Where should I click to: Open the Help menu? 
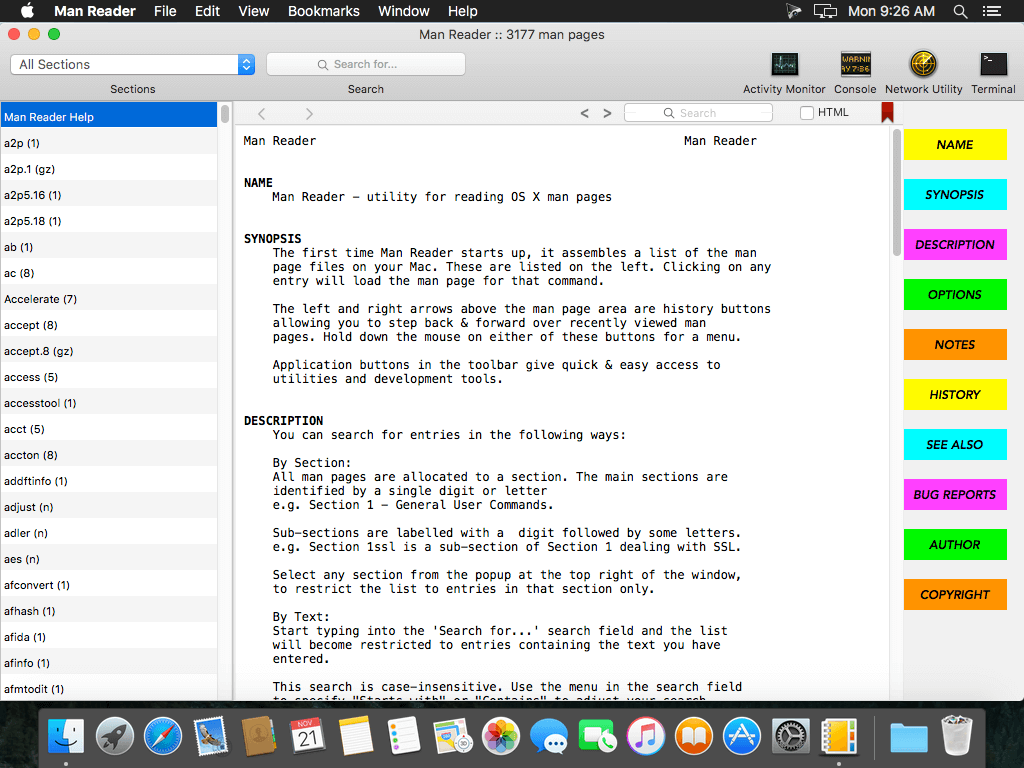coord(462,11)
